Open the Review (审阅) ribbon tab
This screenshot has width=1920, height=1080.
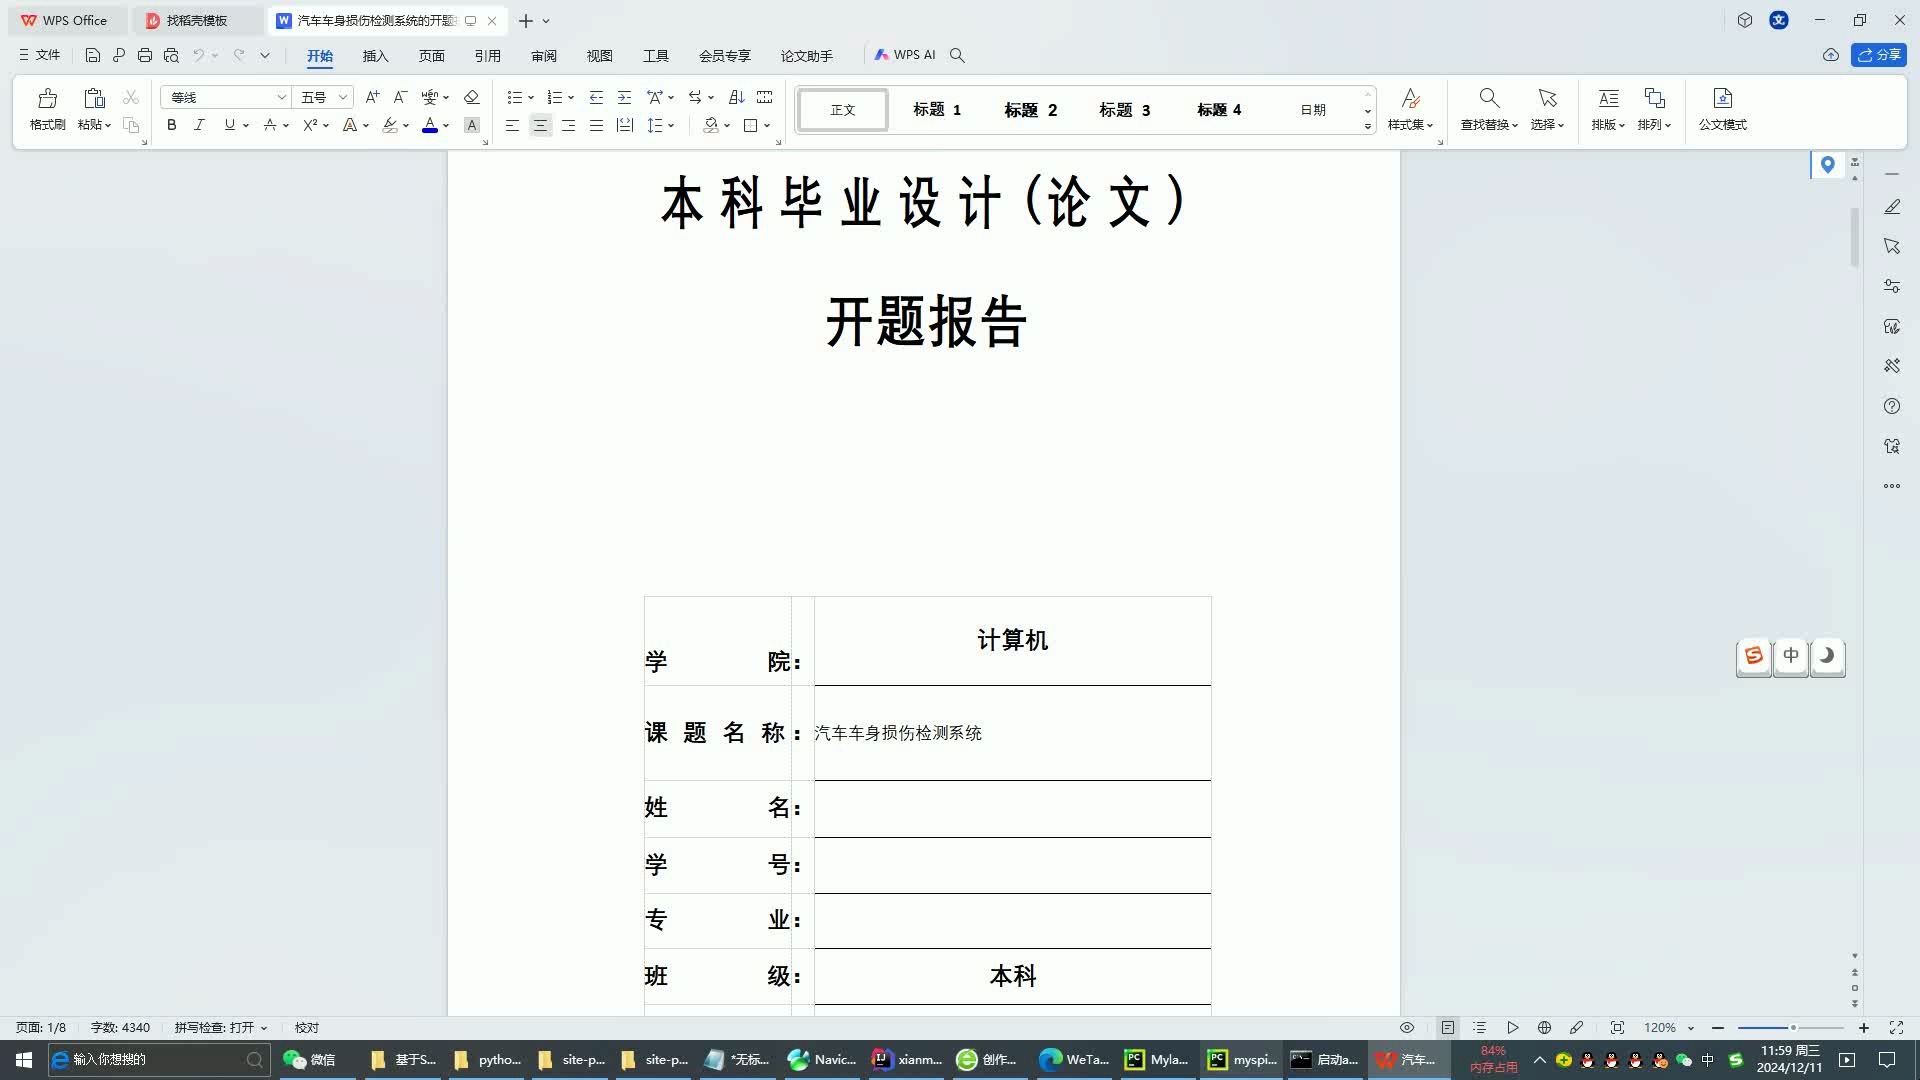point(543,56)
